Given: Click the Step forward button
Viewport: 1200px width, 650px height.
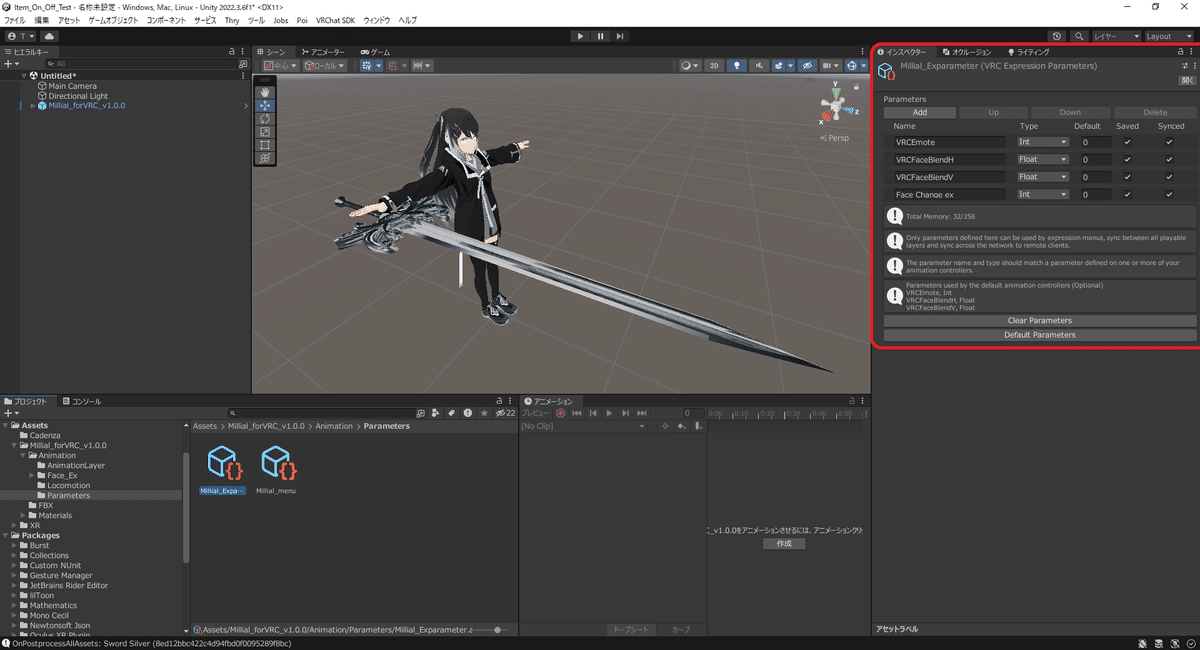Looking at the screenshot, I should pos(620,36).
